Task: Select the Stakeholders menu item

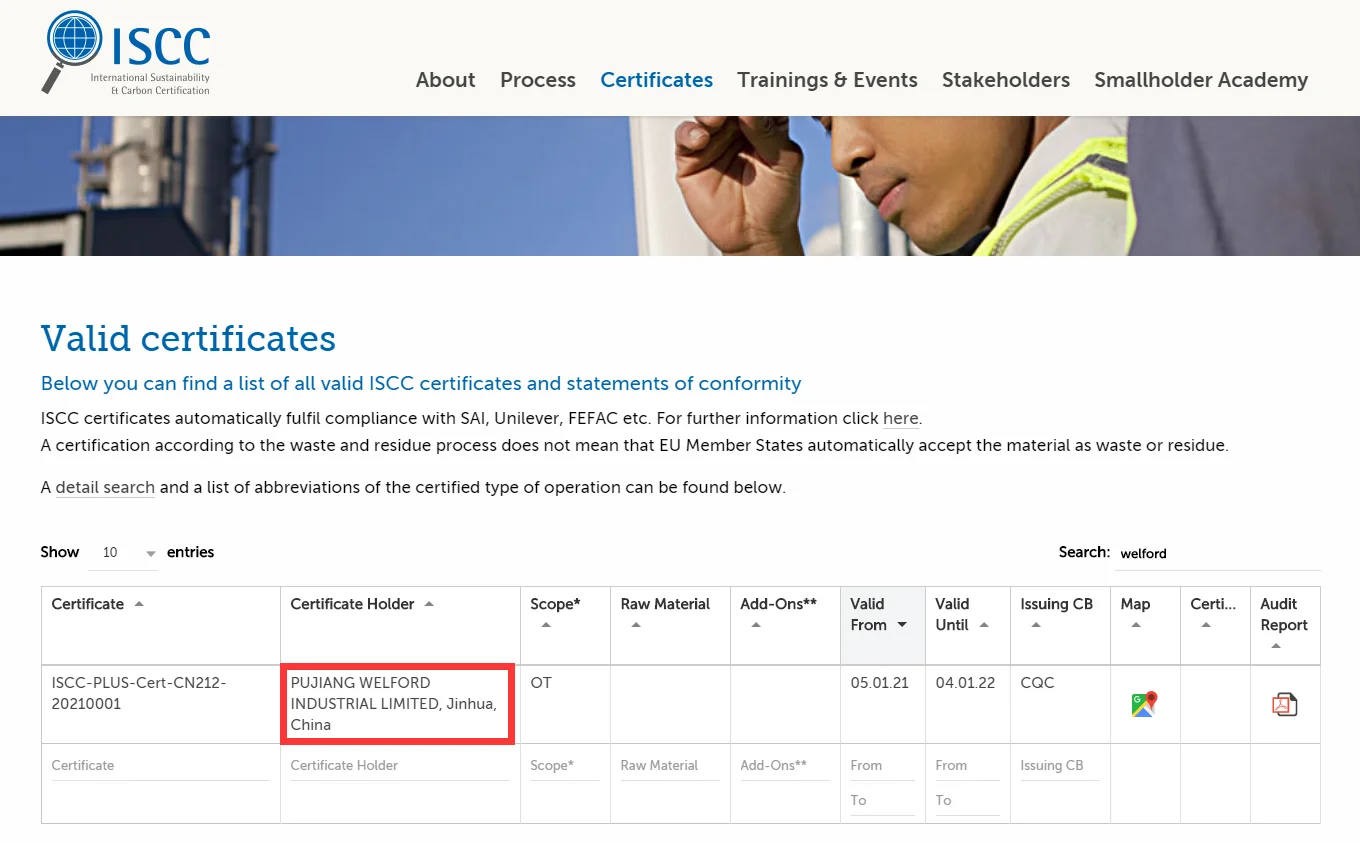Action: pyautogui.click(x=1005, y=80)
